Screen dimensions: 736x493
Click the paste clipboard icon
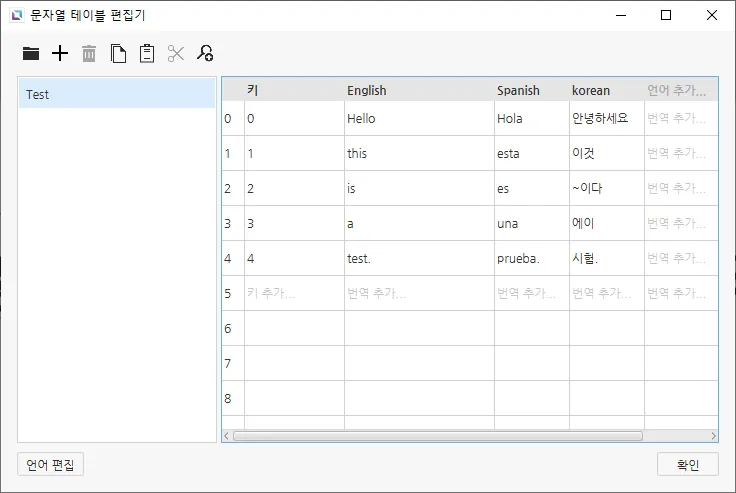(147, 54)
